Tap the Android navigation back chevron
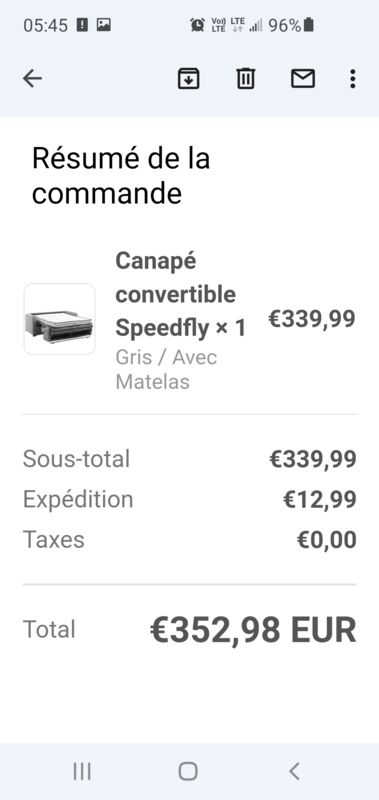Screen dimensions: 379x800 pyautogui.click(x=294, y=771)
